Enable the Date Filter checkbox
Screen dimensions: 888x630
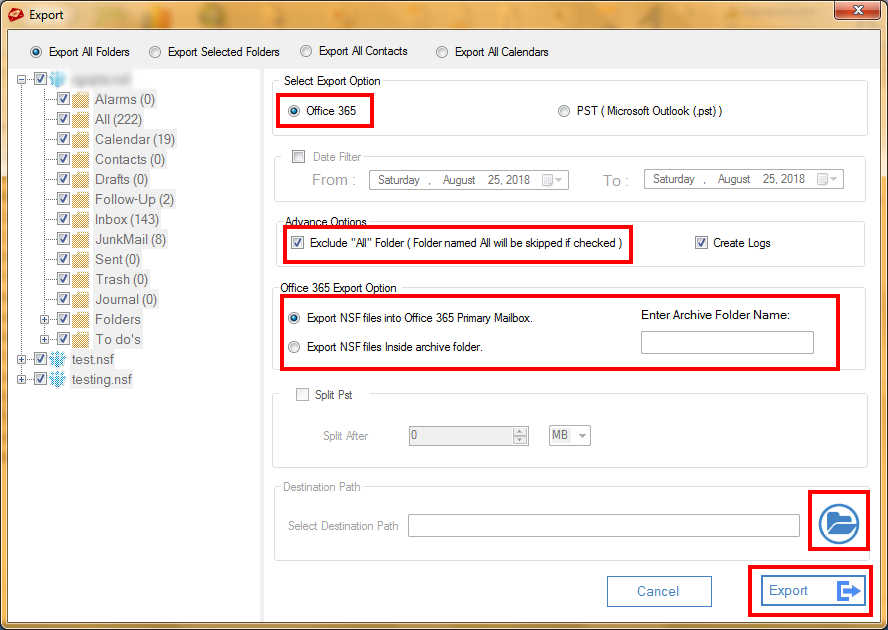tap(298, 156)
